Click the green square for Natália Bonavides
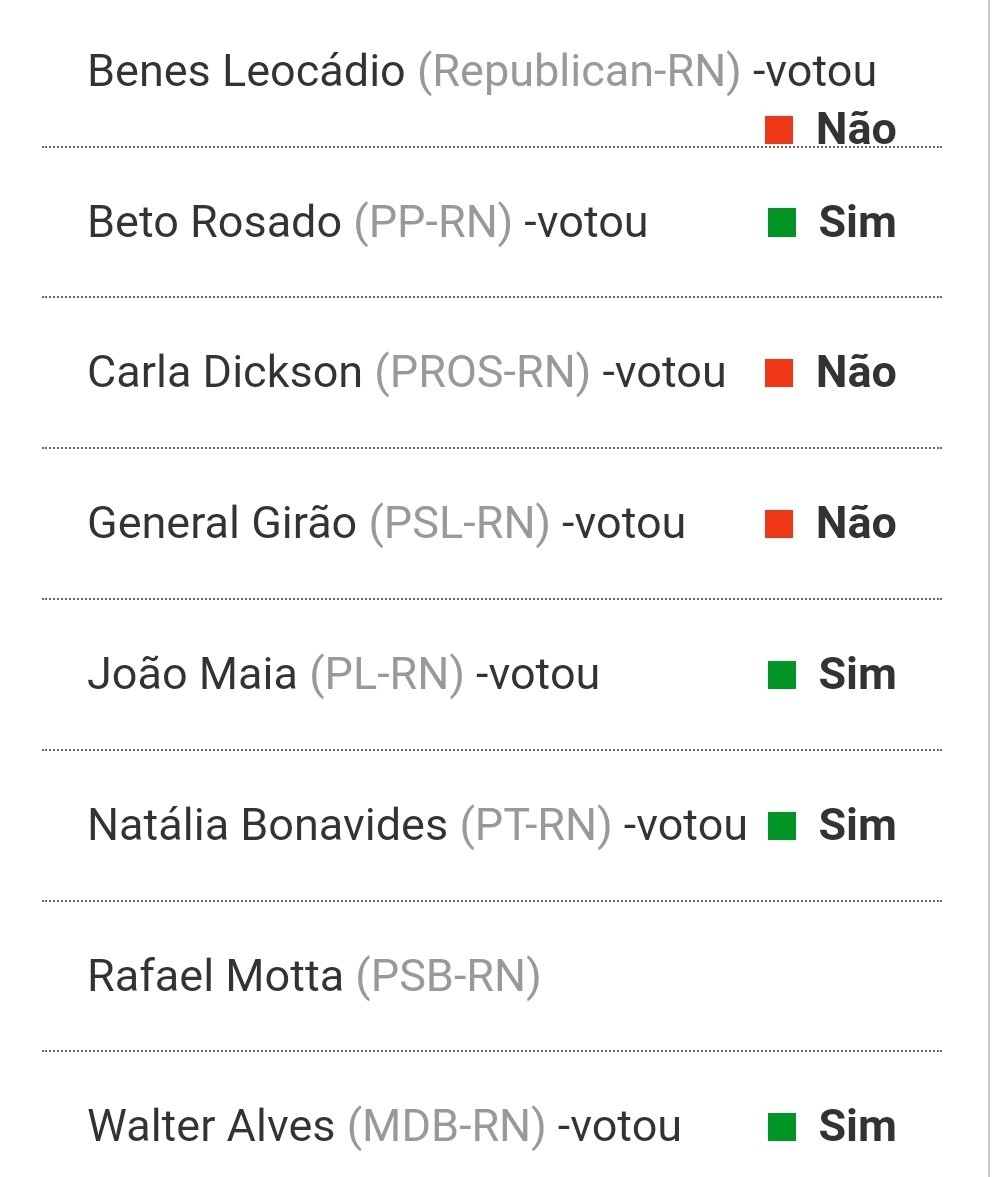This screenshot has width=1003, height=1177. [782, 826]
